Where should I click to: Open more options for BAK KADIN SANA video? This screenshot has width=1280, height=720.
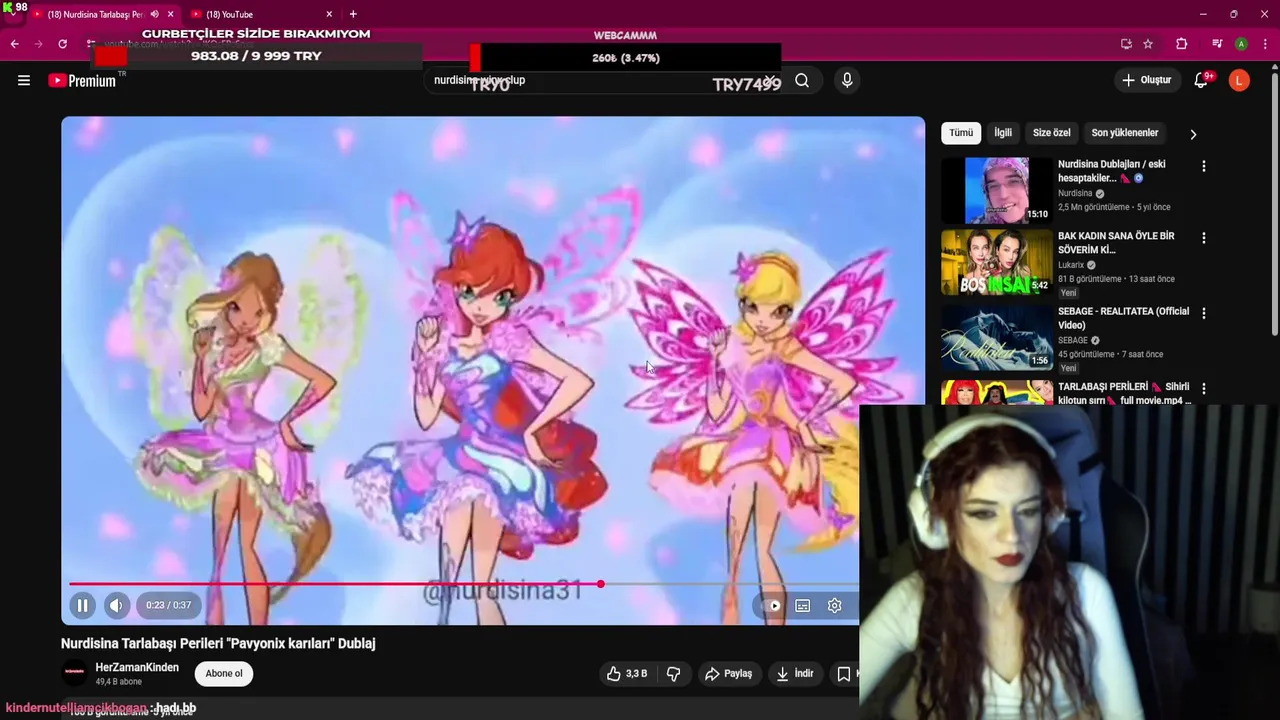[x=1203, y=238]
